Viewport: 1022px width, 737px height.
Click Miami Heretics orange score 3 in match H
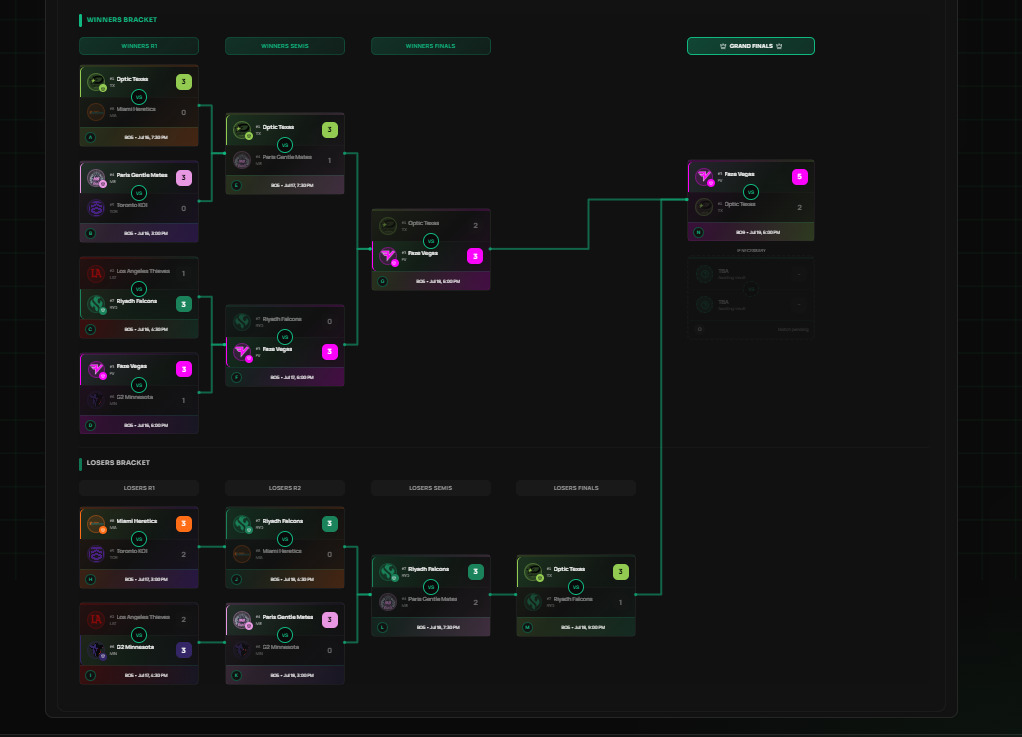[184, 524]
